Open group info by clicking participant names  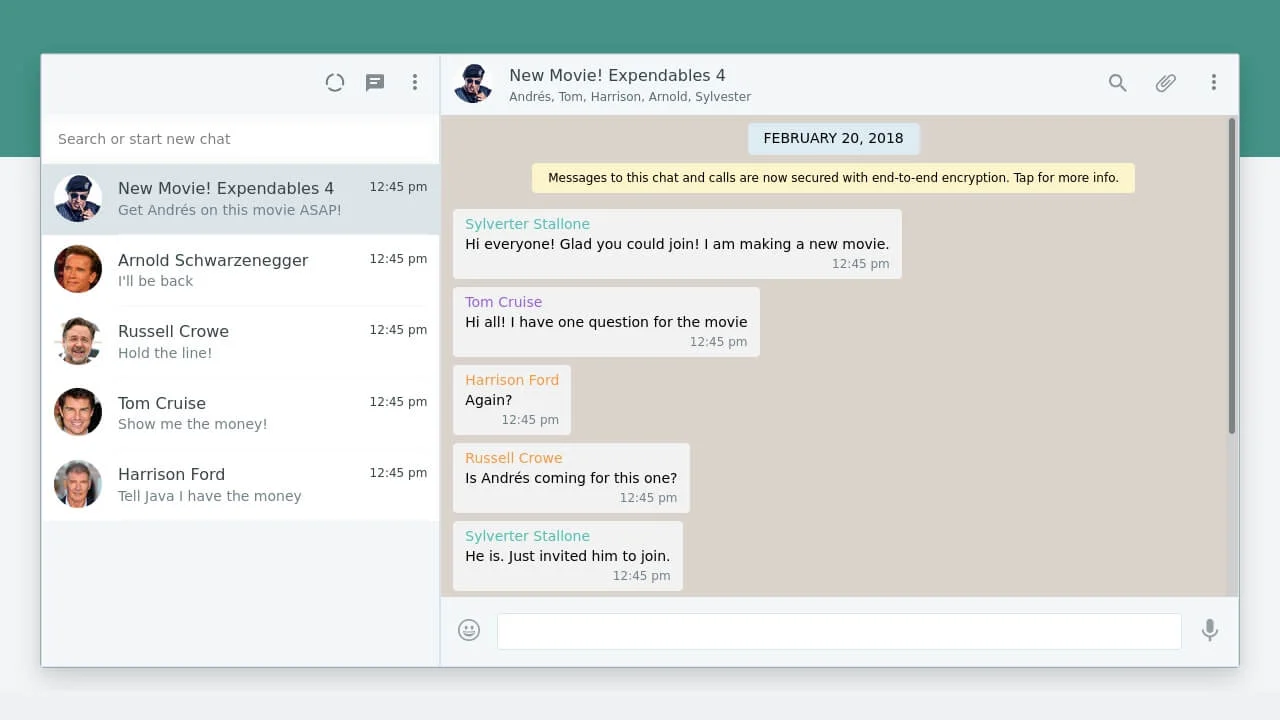click(x=630, y=96)
